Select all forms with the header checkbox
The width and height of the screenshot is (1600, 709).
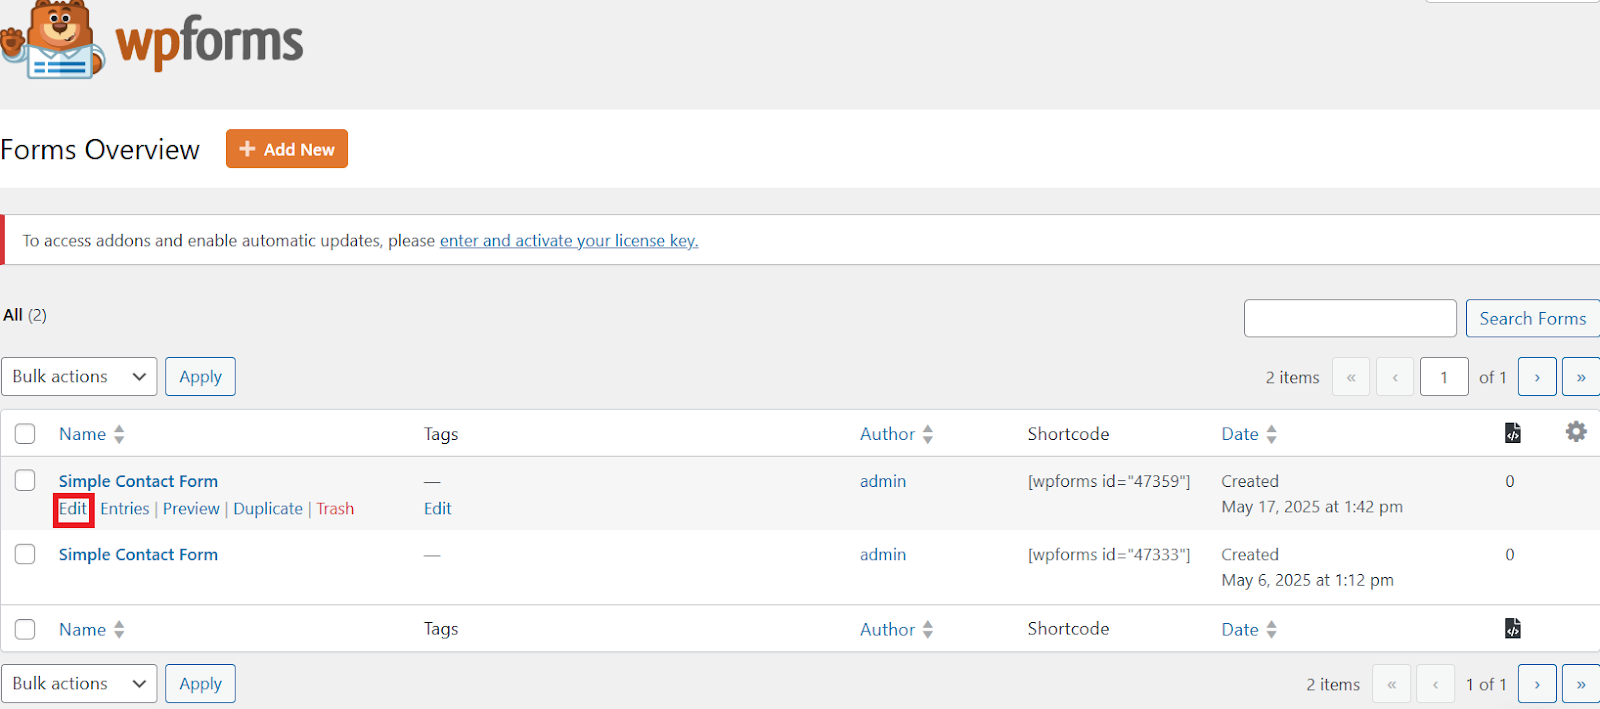tap(25, 434)
